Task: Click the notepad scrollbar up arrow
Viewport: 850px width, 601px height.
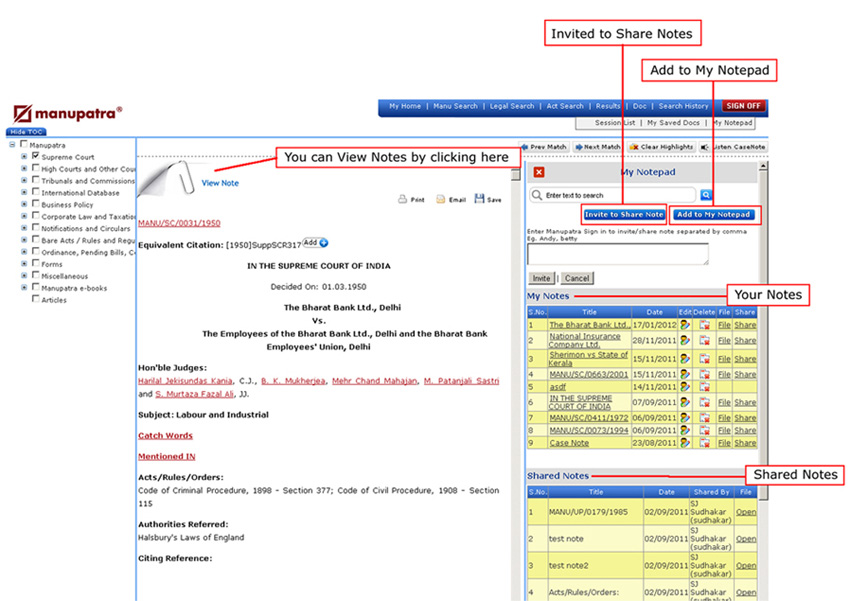Action: (763, 166)
